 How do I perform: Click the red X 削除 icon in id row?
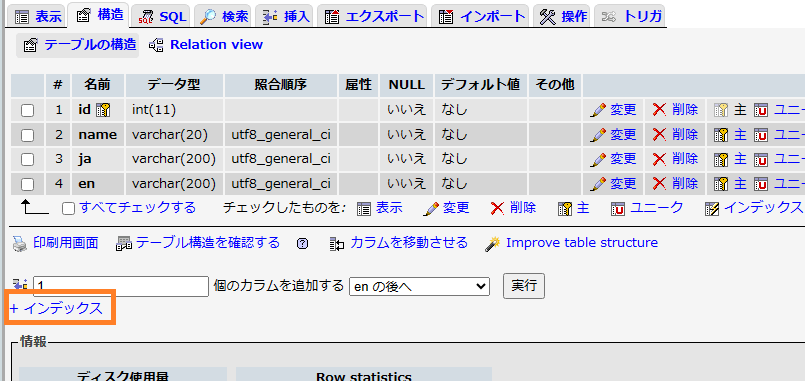pos(659,109)
